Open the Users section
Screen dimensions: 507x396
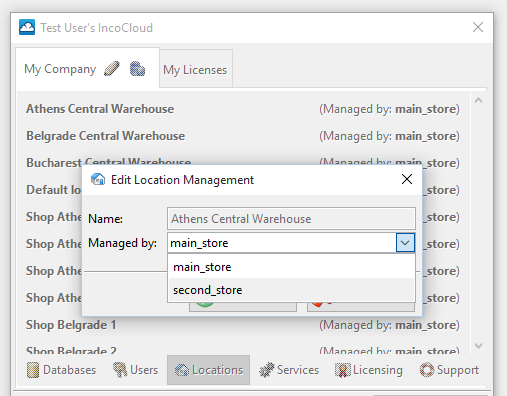pyautogui.click(x=135, y=370)
